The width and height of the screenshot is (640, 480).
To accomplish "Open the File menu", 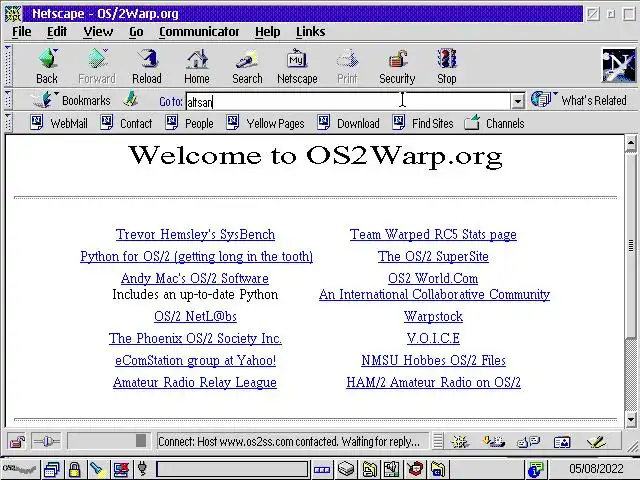I will pyautogui.click(x=22, y=31).
